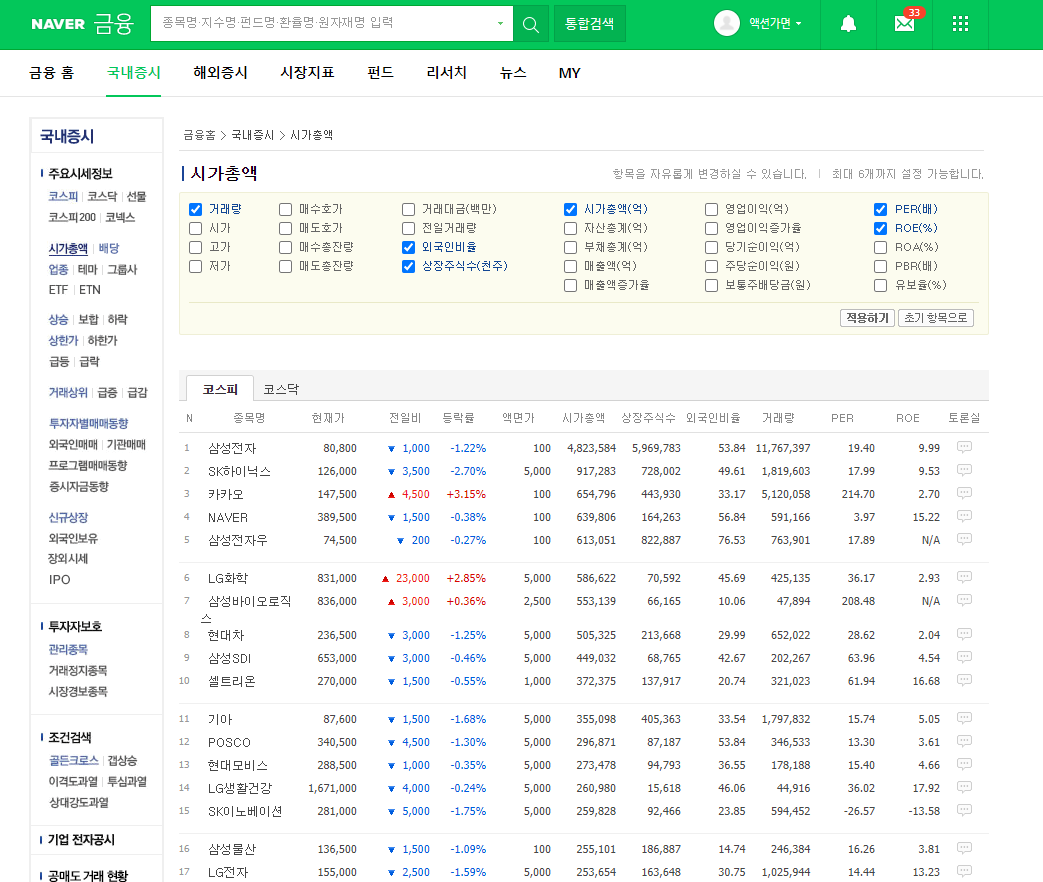The image size is (1043, 882).
Task: Uncheck the 거래량 checkbox
Action: [x=196, y=210]
